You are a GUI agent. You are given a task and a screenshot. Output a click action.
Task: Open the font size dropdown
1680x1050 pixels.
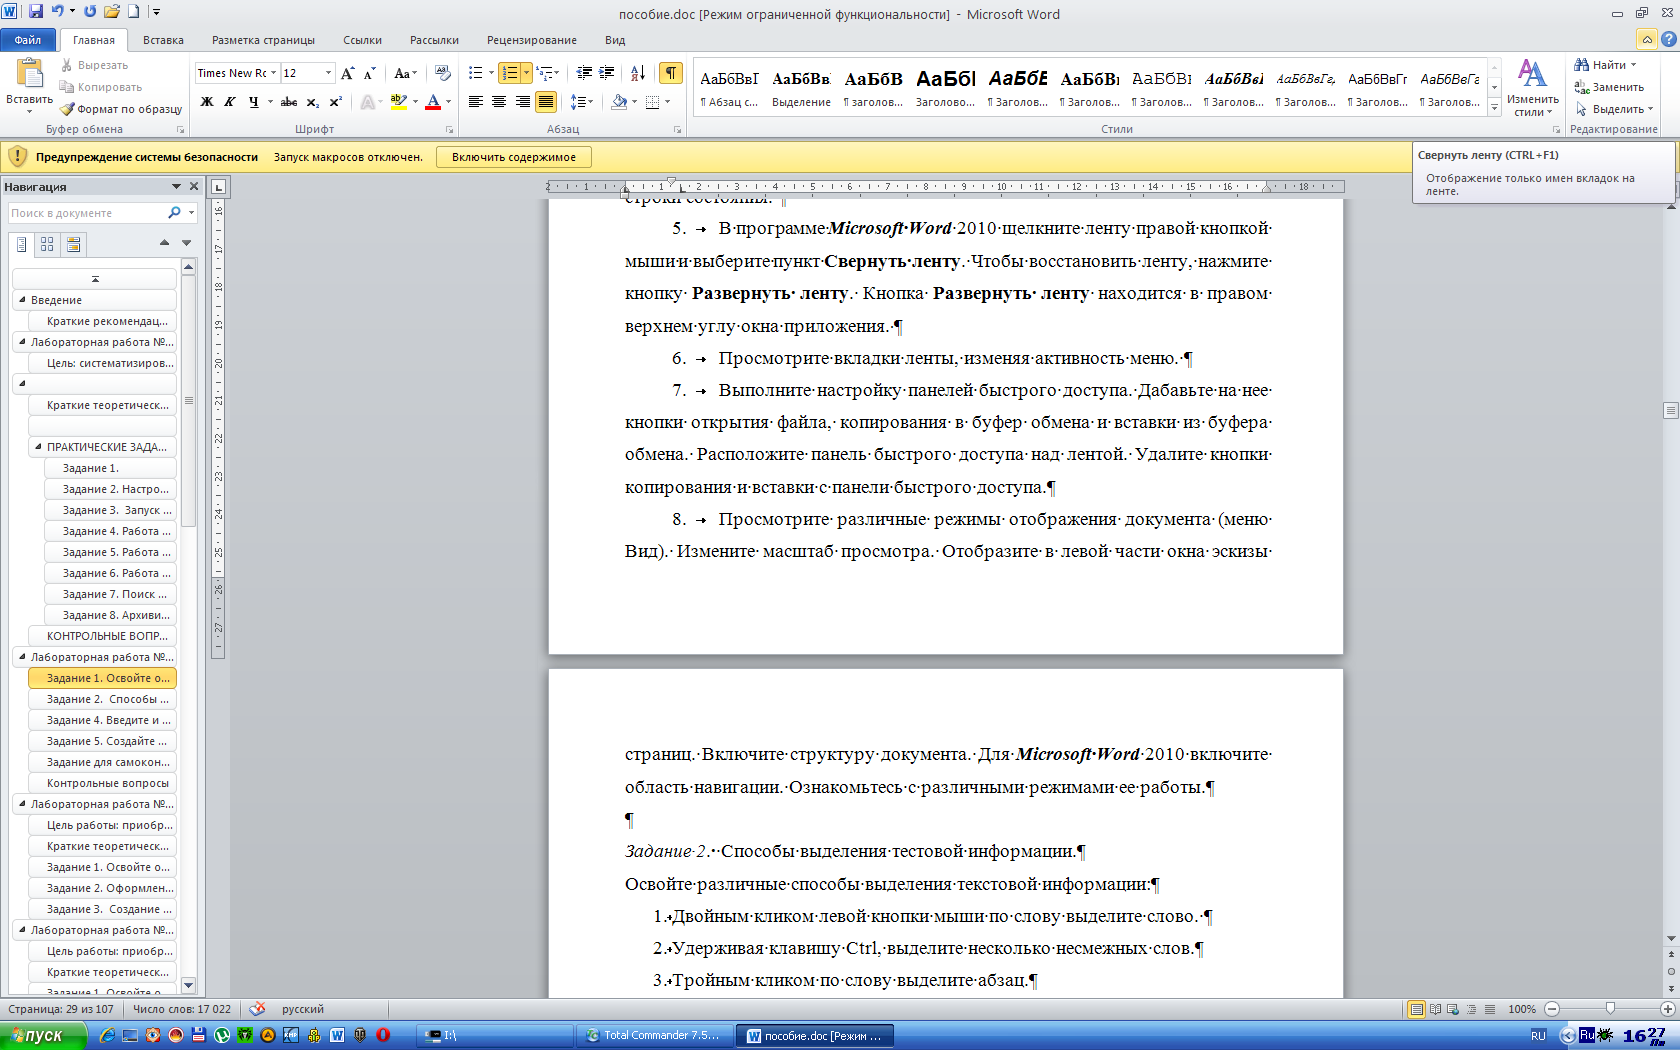point(328,73)
